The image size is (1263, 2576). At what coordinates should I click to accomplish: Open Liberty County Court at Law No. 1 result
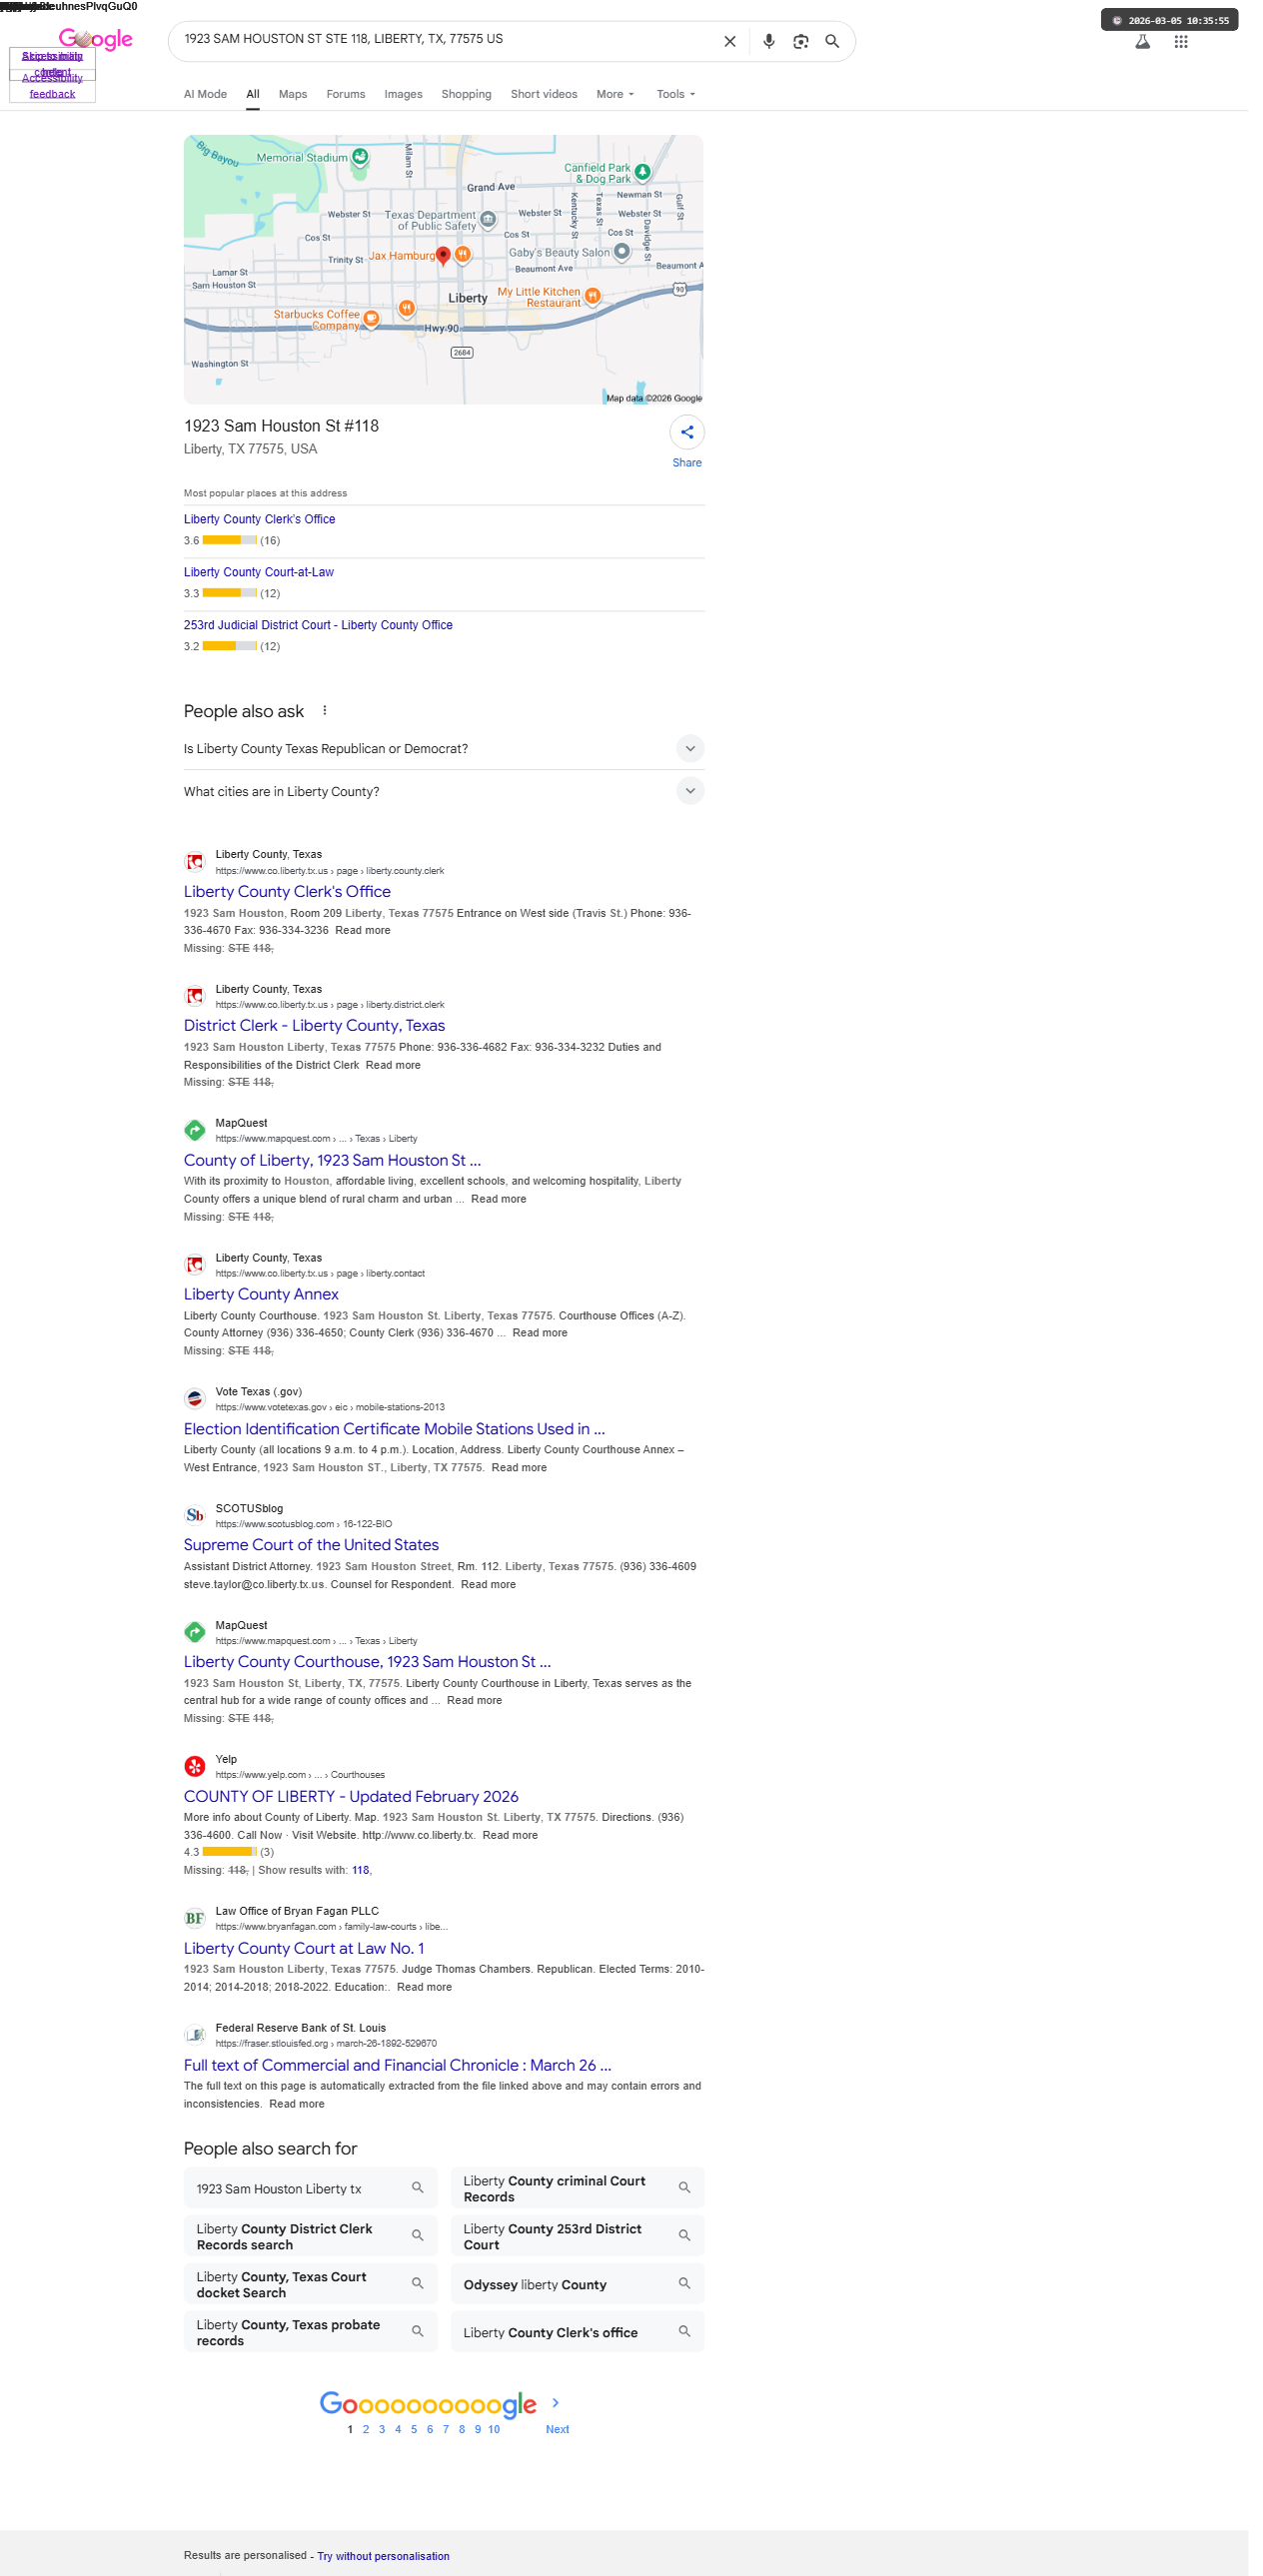[304, 1948]
